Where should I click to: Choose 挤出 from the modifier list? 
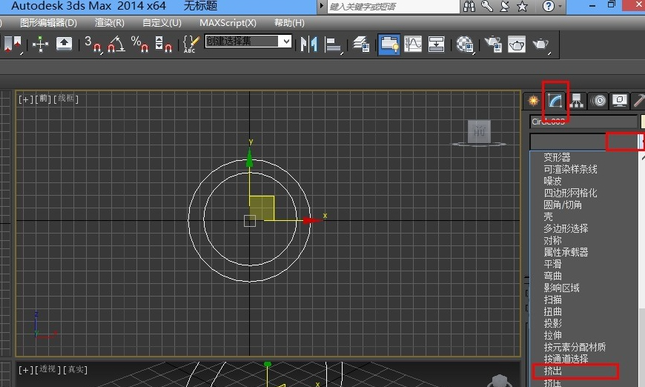[x=552, y=371]
